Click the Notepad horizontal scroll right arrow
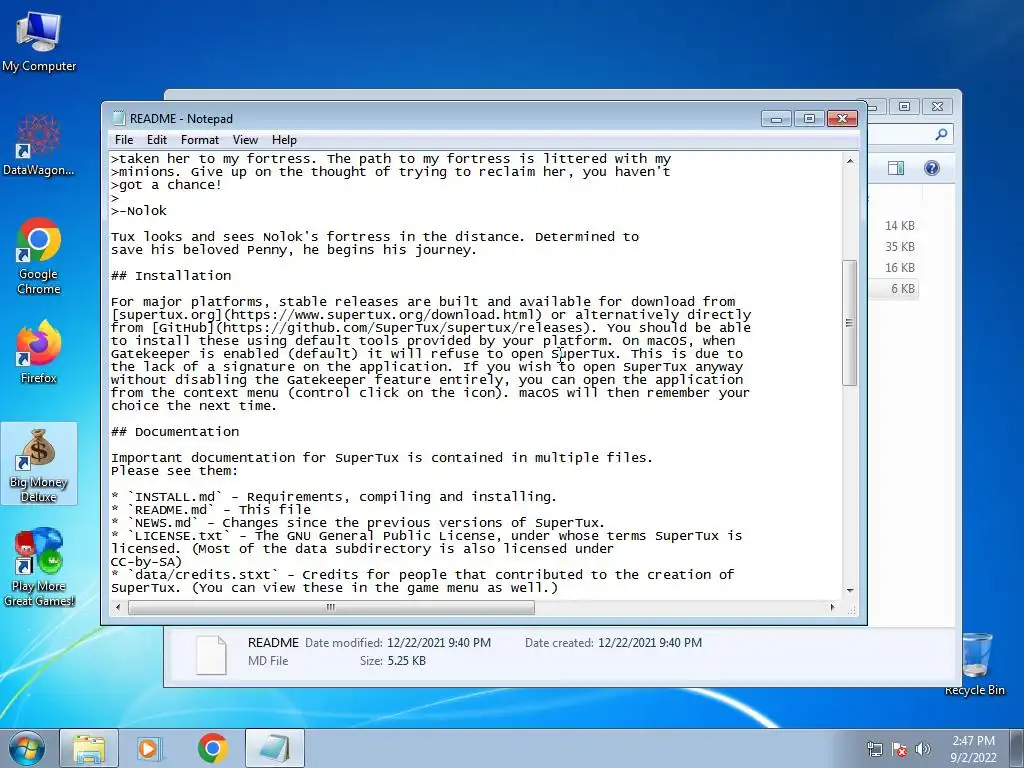Viewport: 1024px width, 768px height. 832,607
